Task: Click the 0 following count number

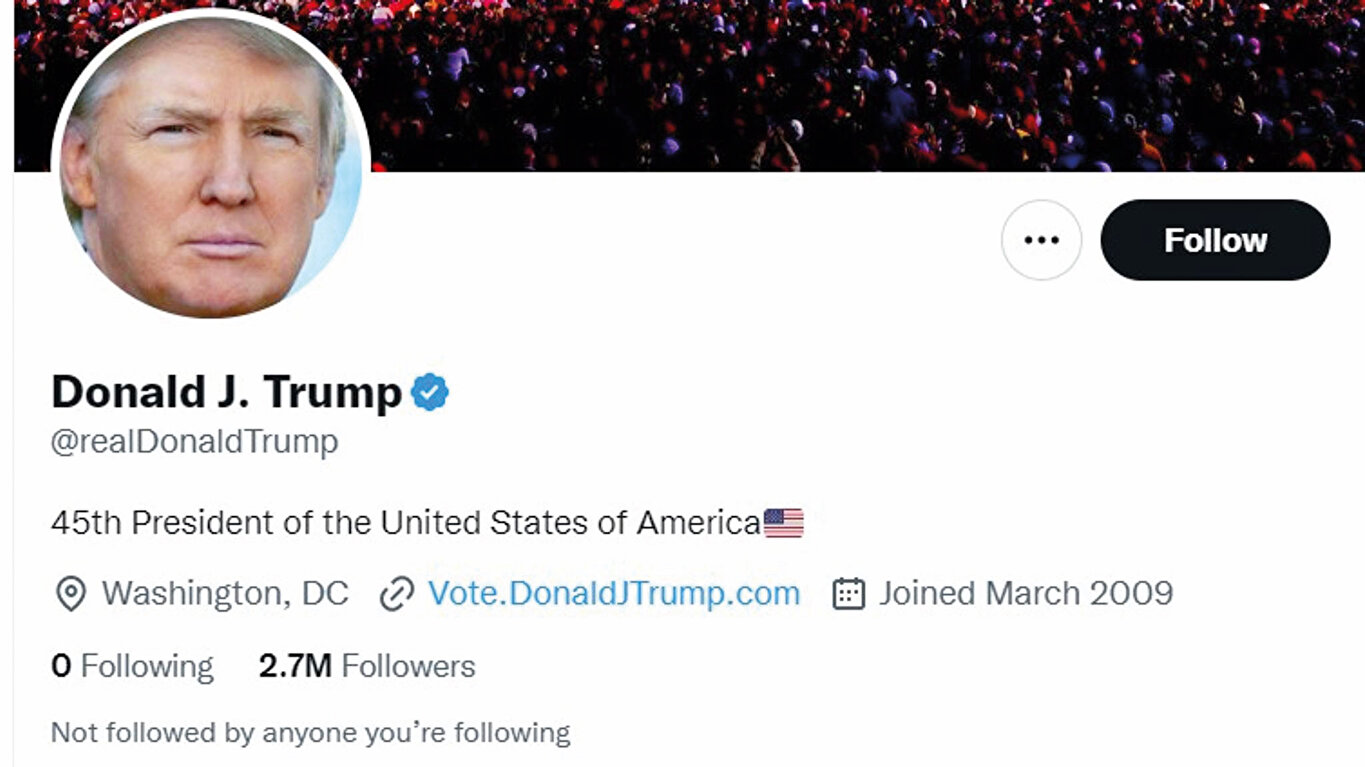Action: click(61, 666)
